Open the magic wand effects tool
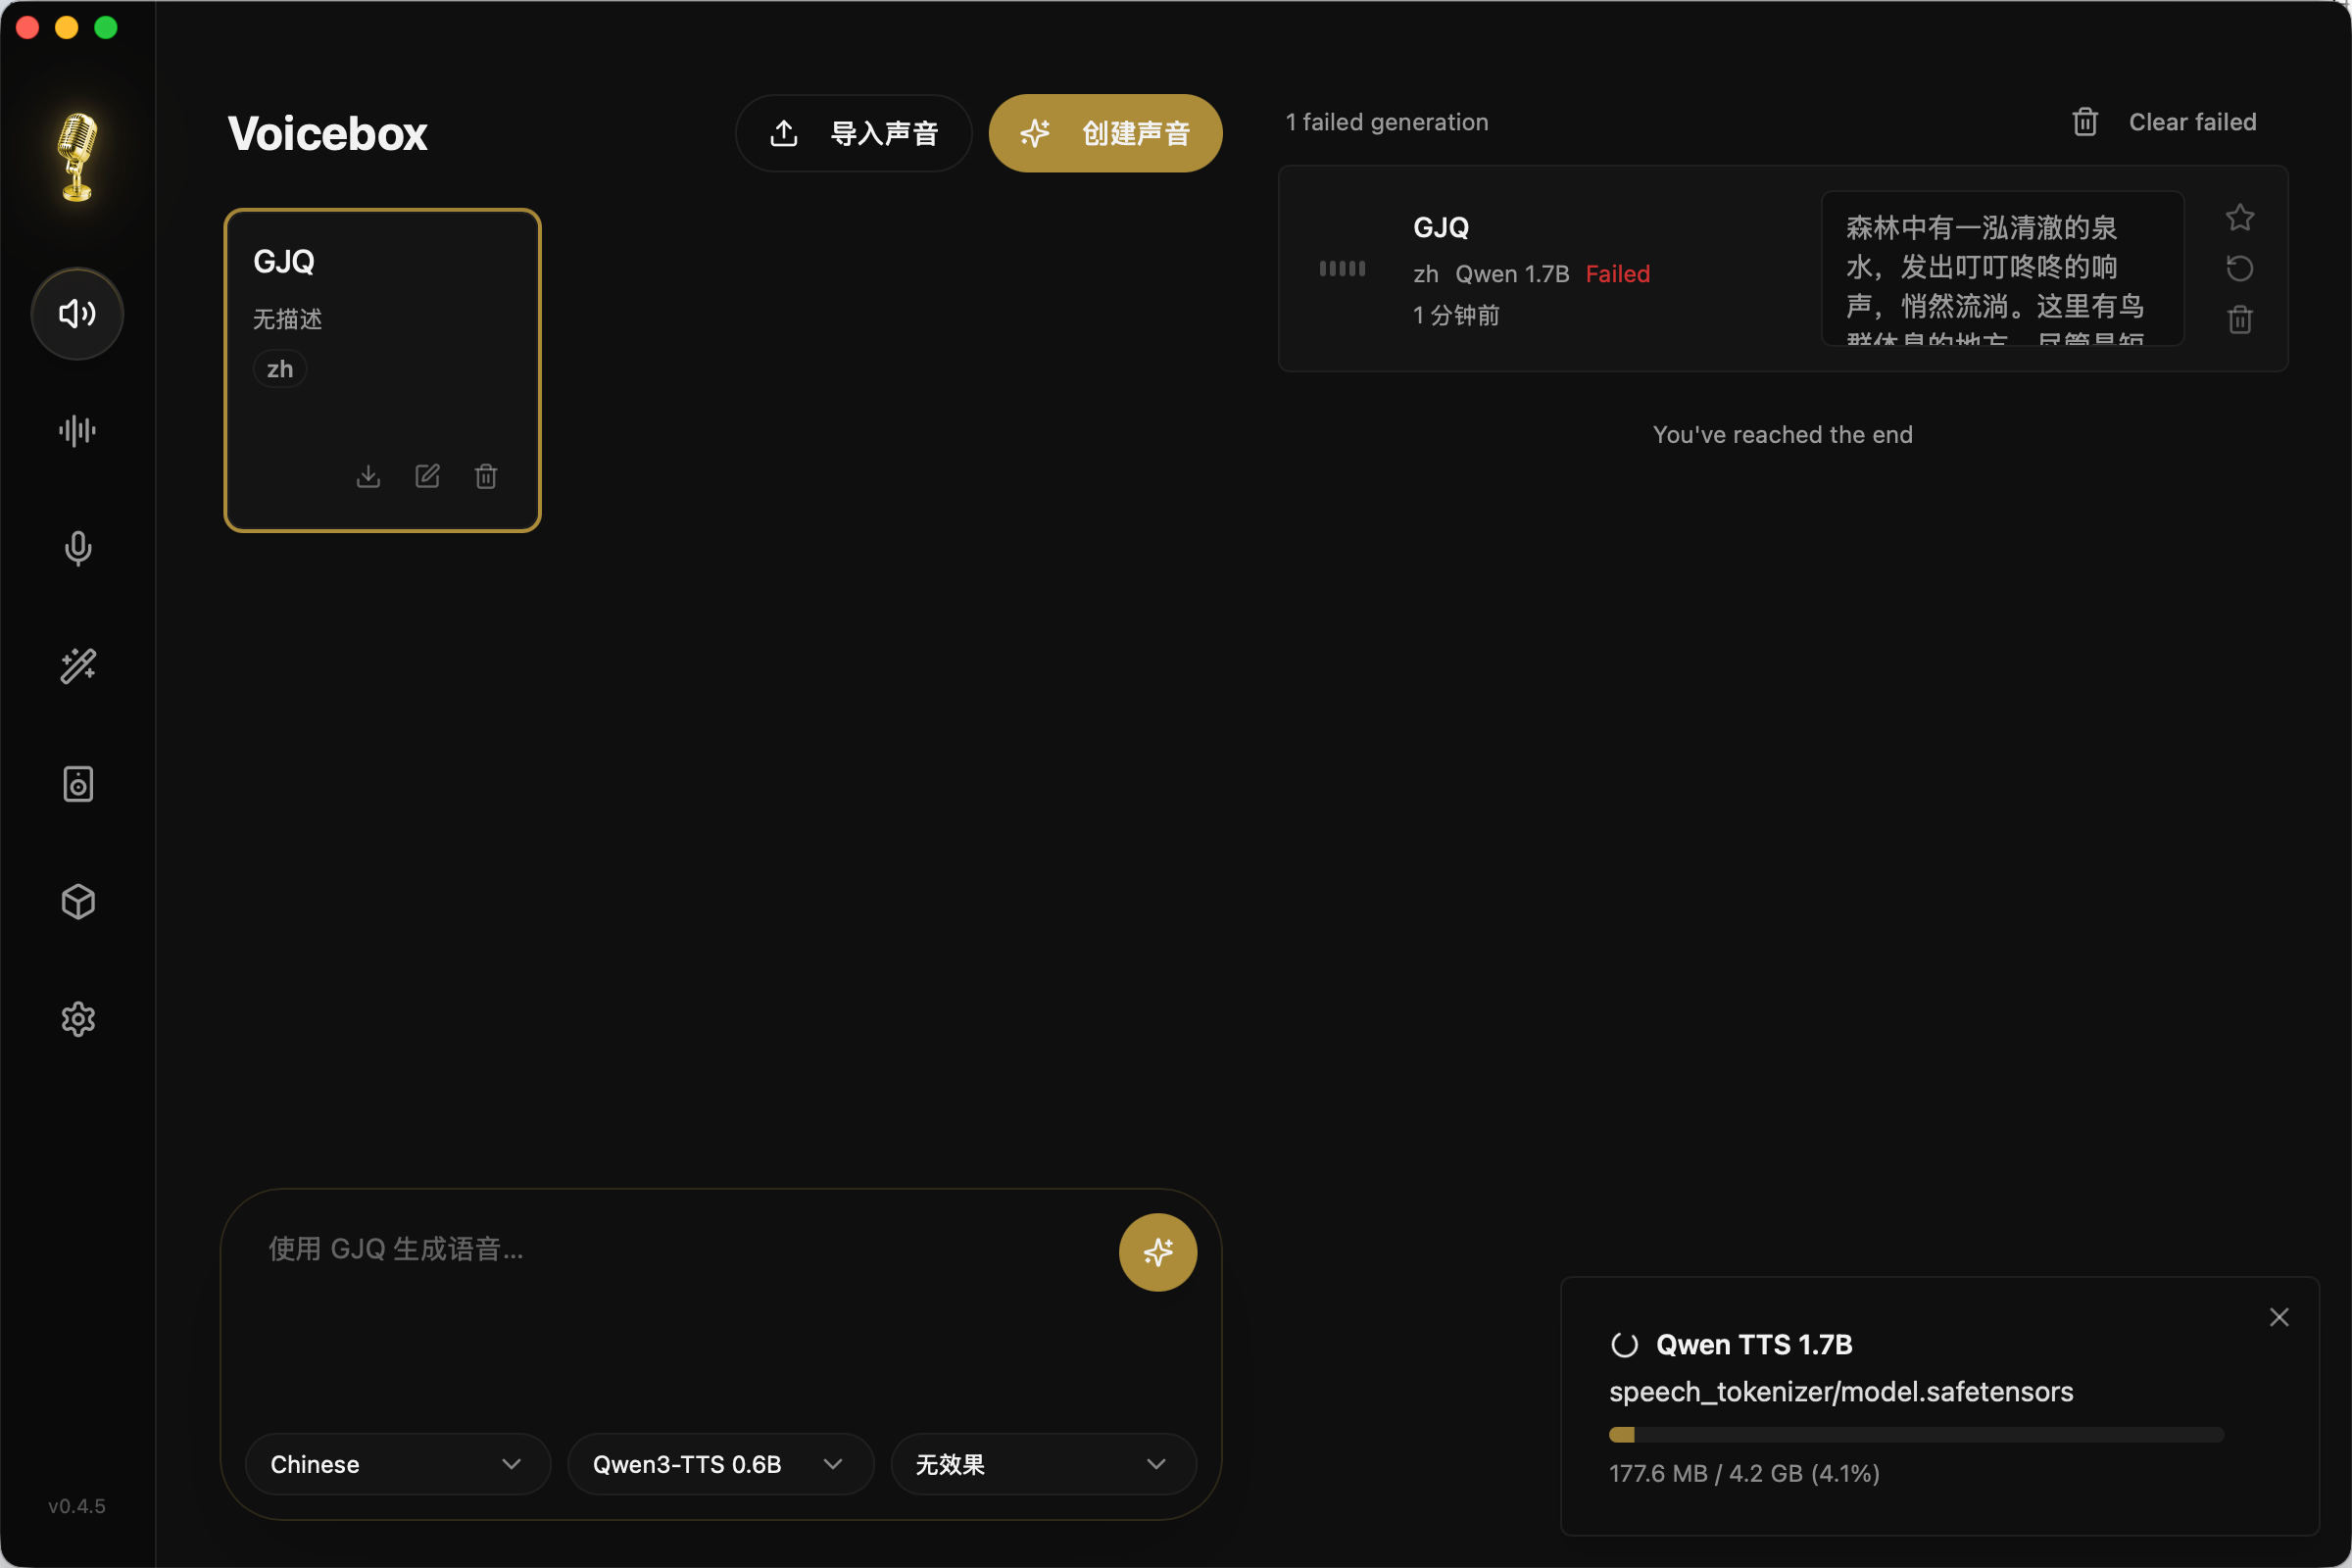Image resolution: width=2352 pixels, height=1568 pixels. (x=77, y=666)
